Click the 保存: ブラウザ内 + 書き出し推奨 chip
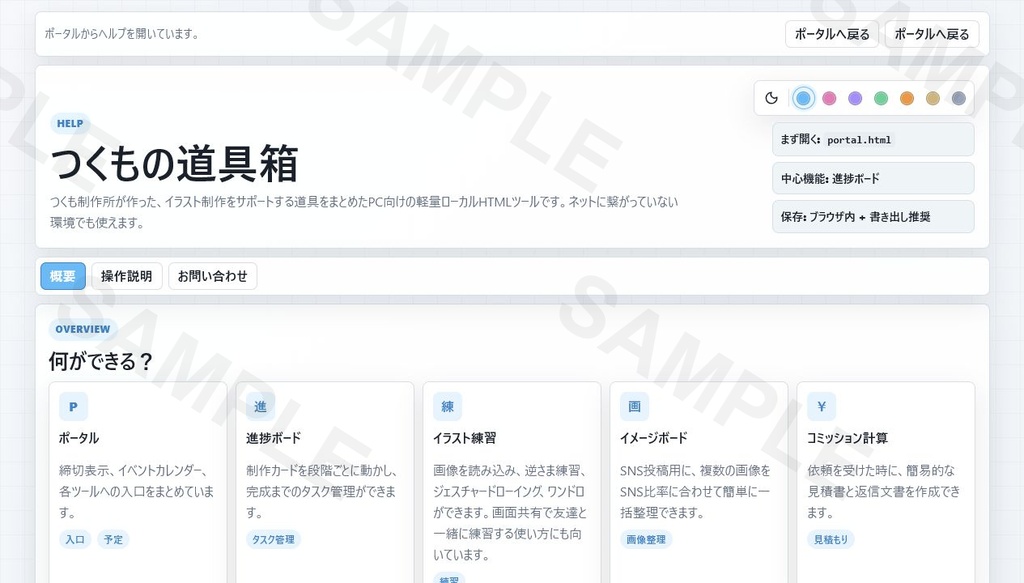Image resolution: width=1024 pixels, height=583 pixels. [x=873, y=217]
